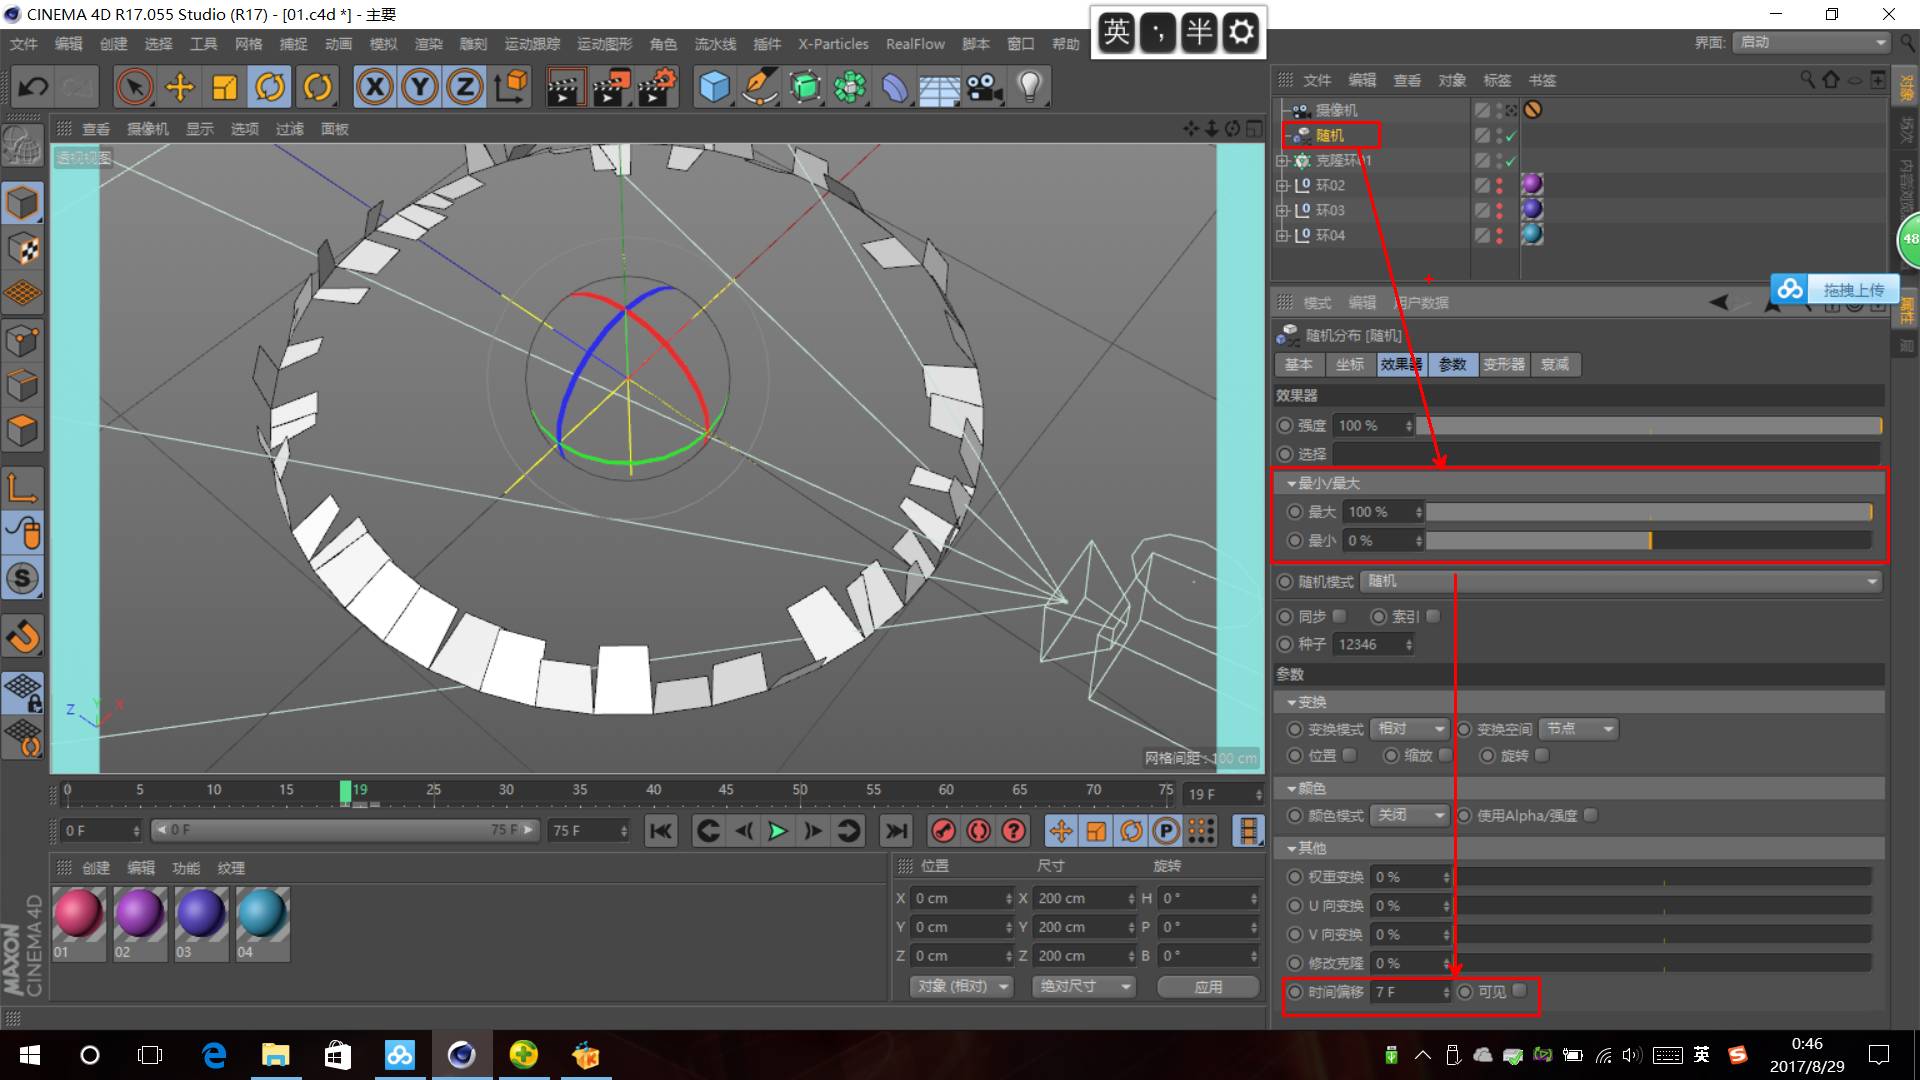Image resolution: width=1920 pixels, height=1080 pixels.
Task: Toggle the 可见 checkbox
Action: [1520, 991]
